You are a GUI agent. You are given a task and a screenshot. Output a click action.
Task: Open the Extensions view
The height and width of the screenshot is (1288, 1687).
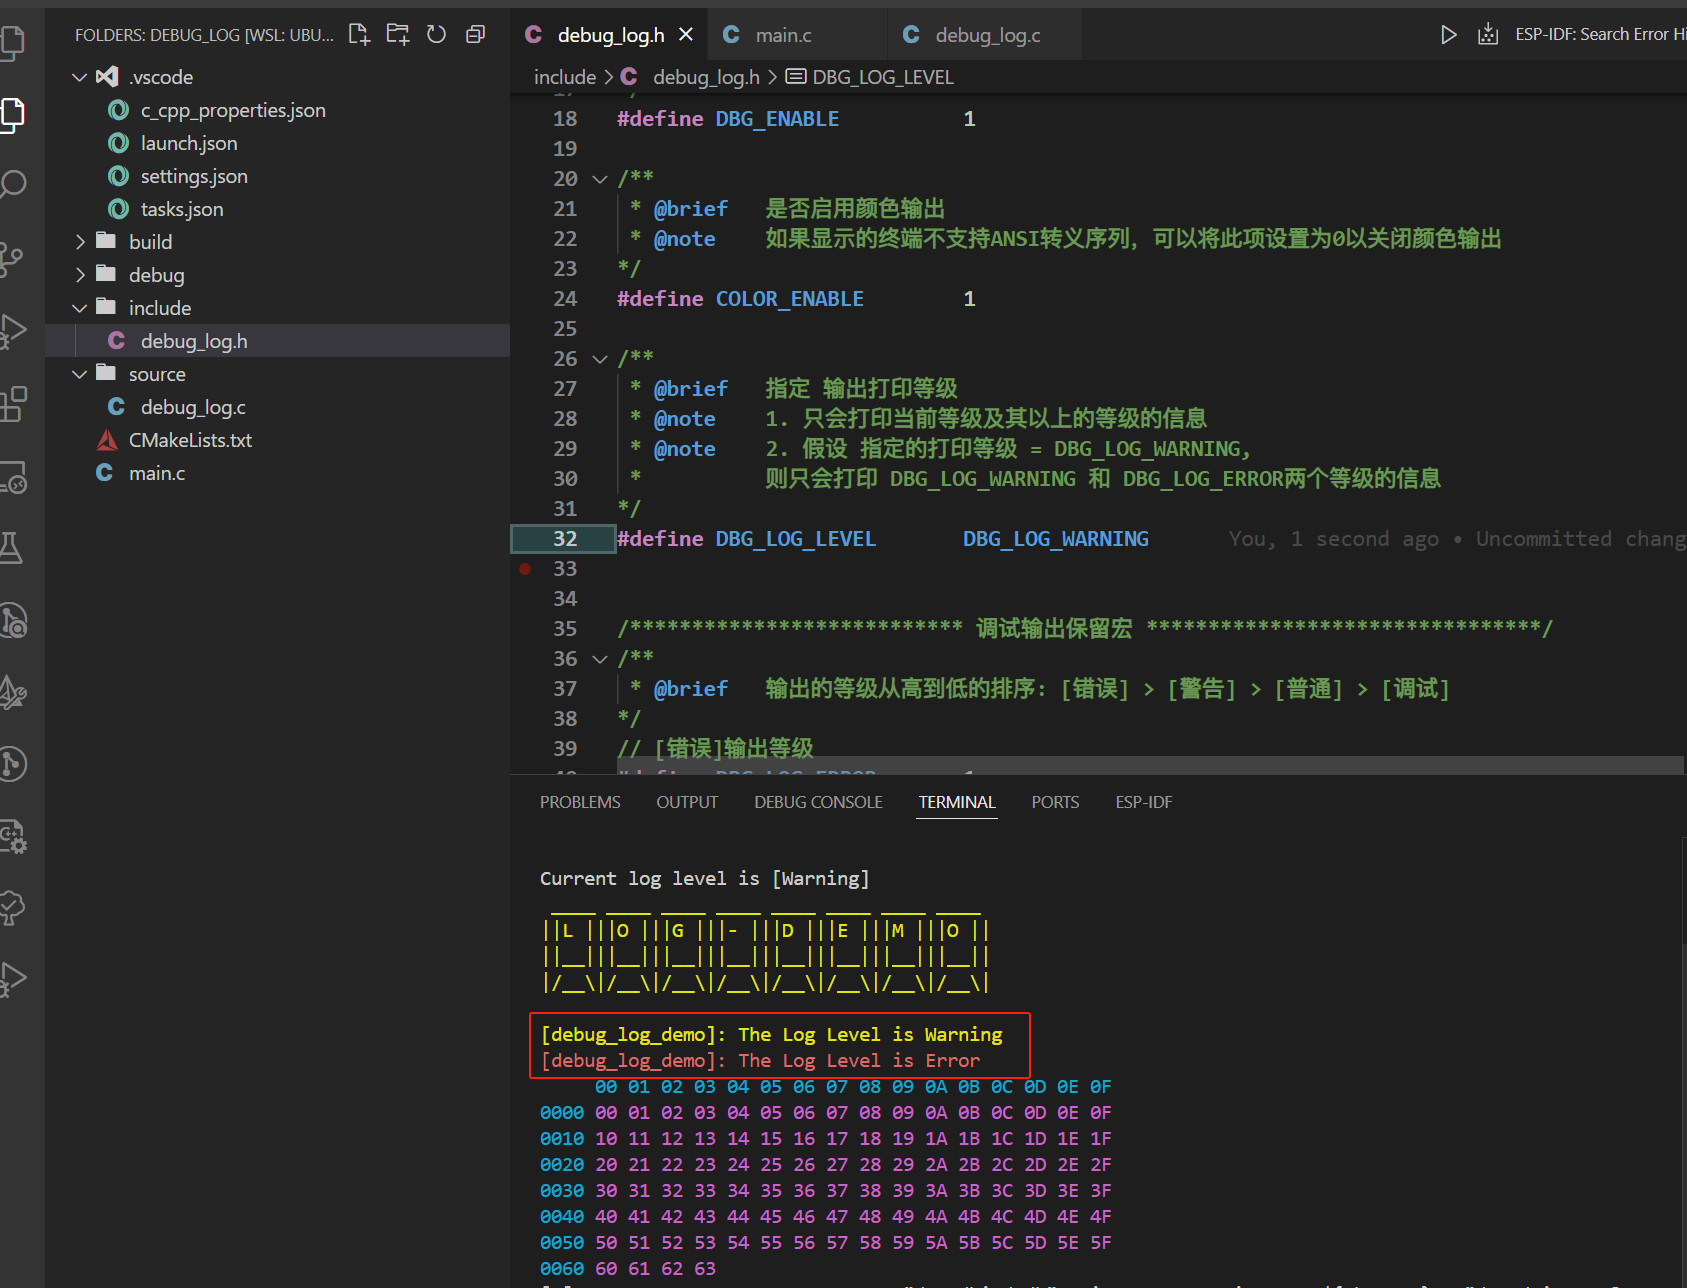coord(12,404)
